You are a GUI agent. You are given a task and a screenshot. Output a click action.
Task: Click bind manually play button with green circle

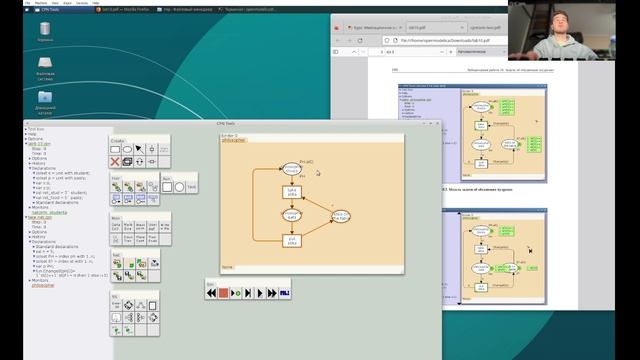pos(236,293)
